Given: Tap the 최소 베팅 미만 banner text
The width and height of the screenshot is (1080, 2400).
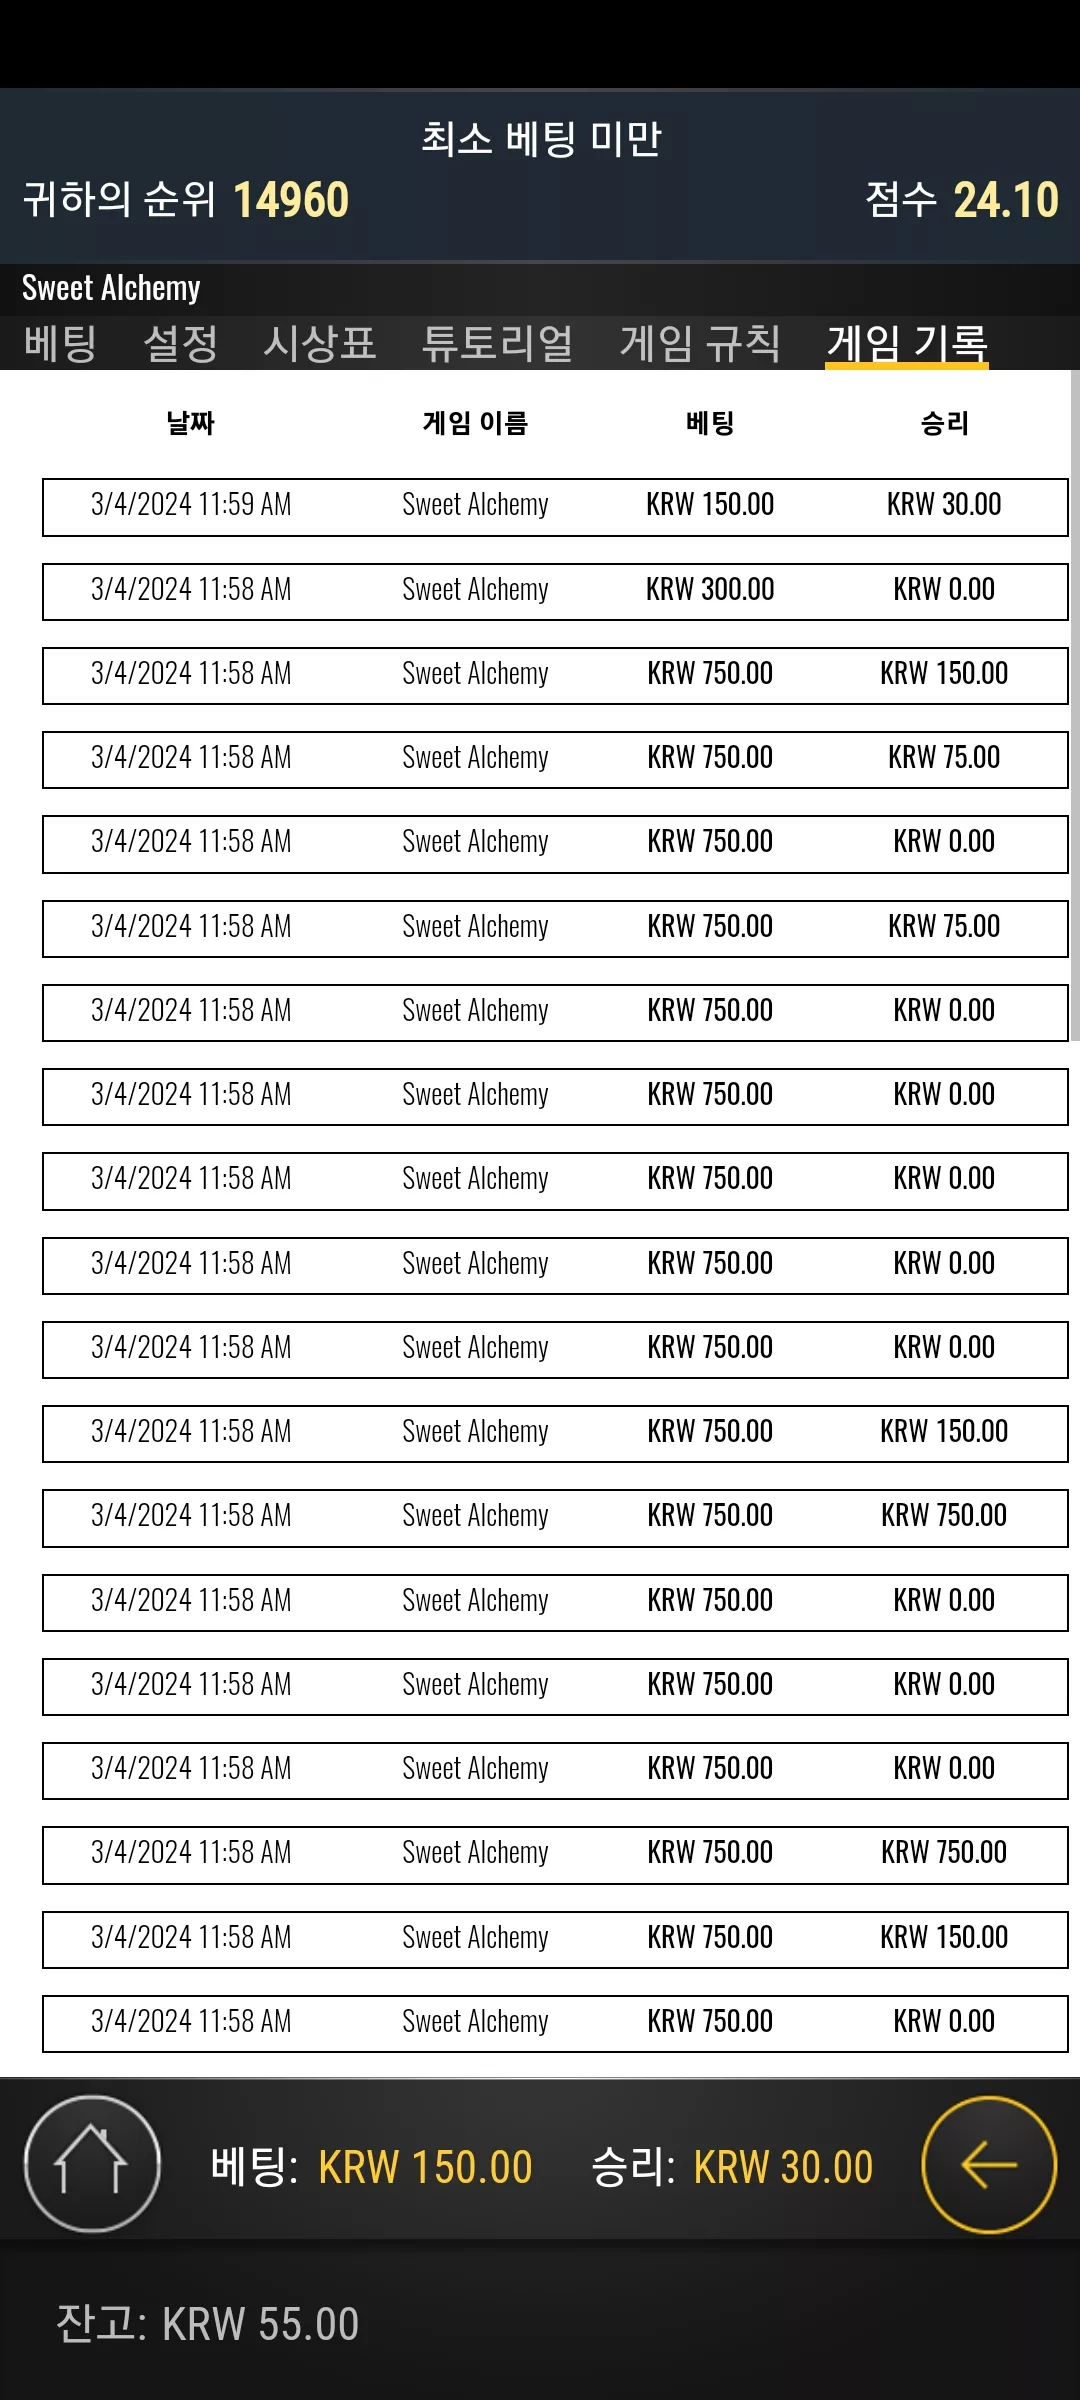Looking at the screenshot, I should point(540,138).
